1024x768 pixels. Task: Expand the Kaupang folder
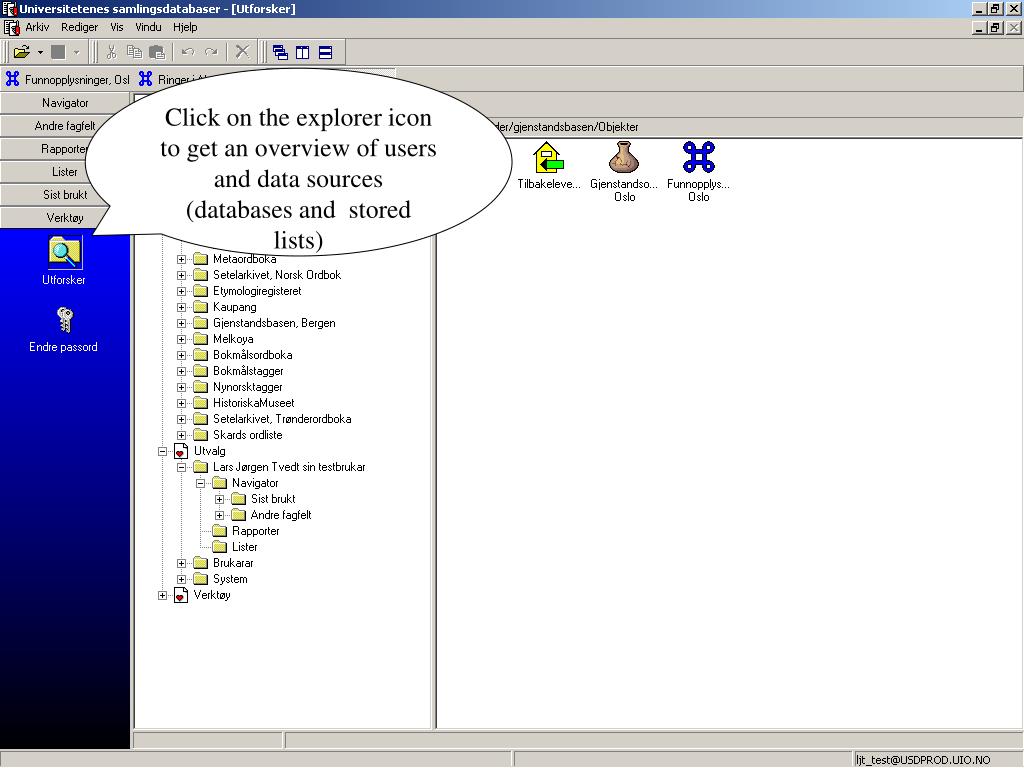(182, 307)
